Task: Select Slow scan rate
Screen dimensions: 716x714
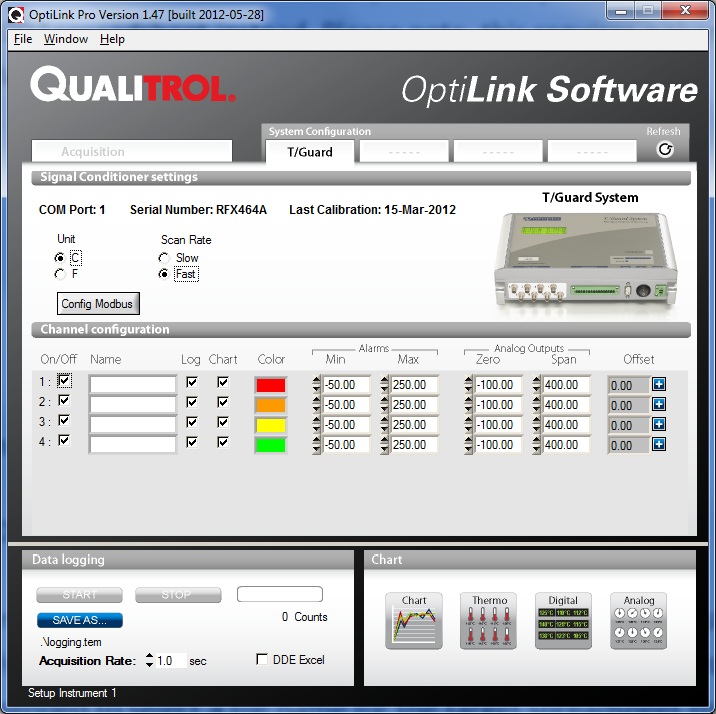Action: pos(164,258)
